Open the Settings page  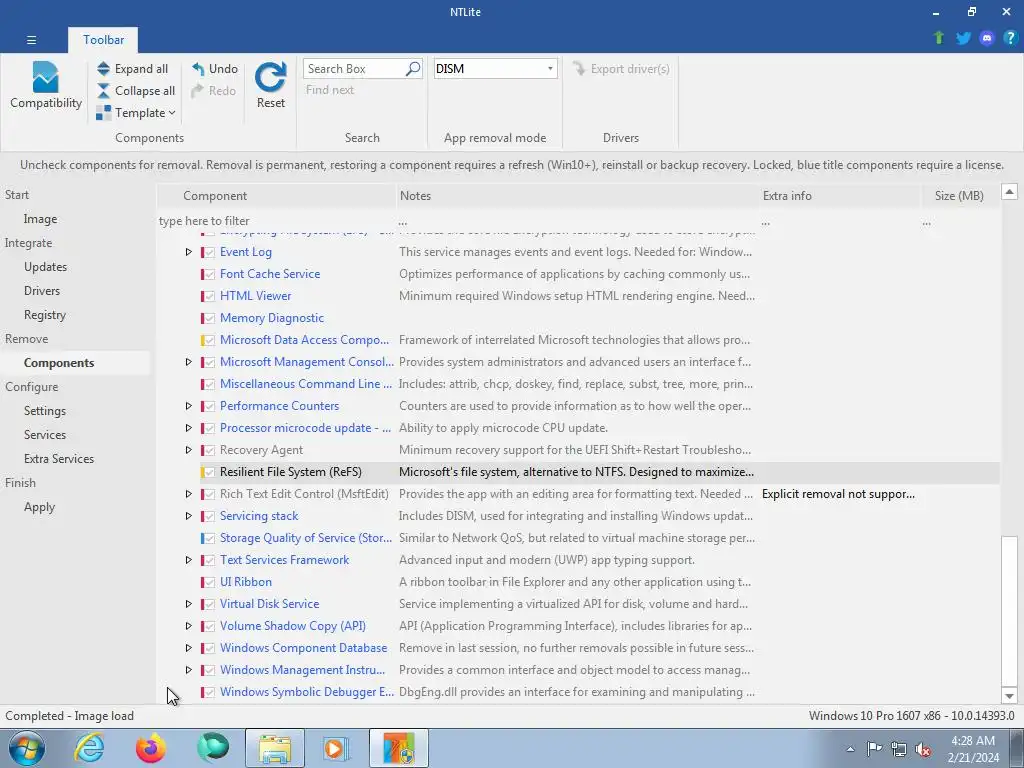coord(44,411)
